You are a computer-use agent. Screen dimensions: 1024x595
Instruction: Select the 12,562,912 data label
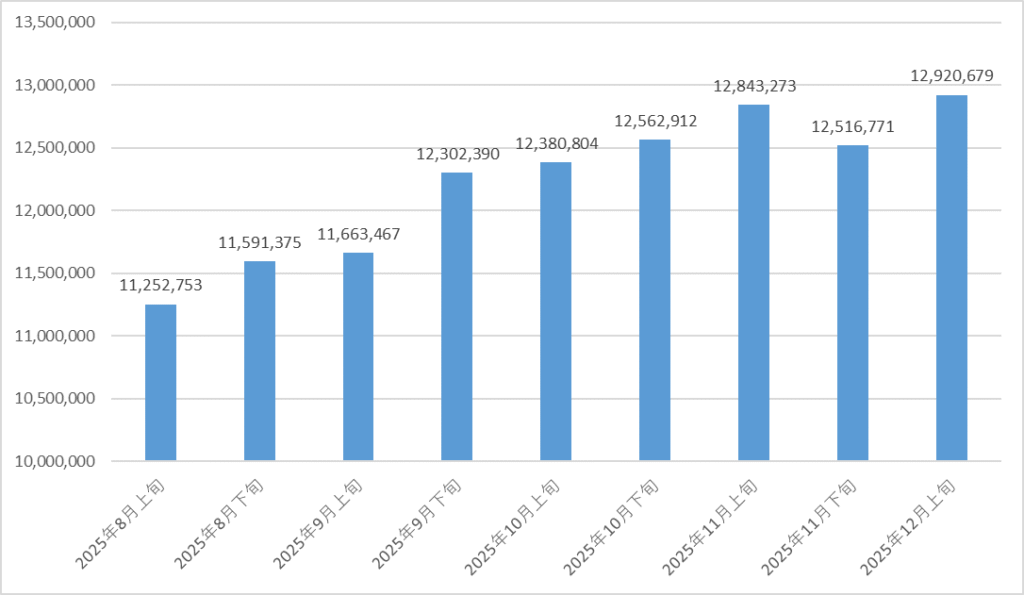tap(655, 121)
